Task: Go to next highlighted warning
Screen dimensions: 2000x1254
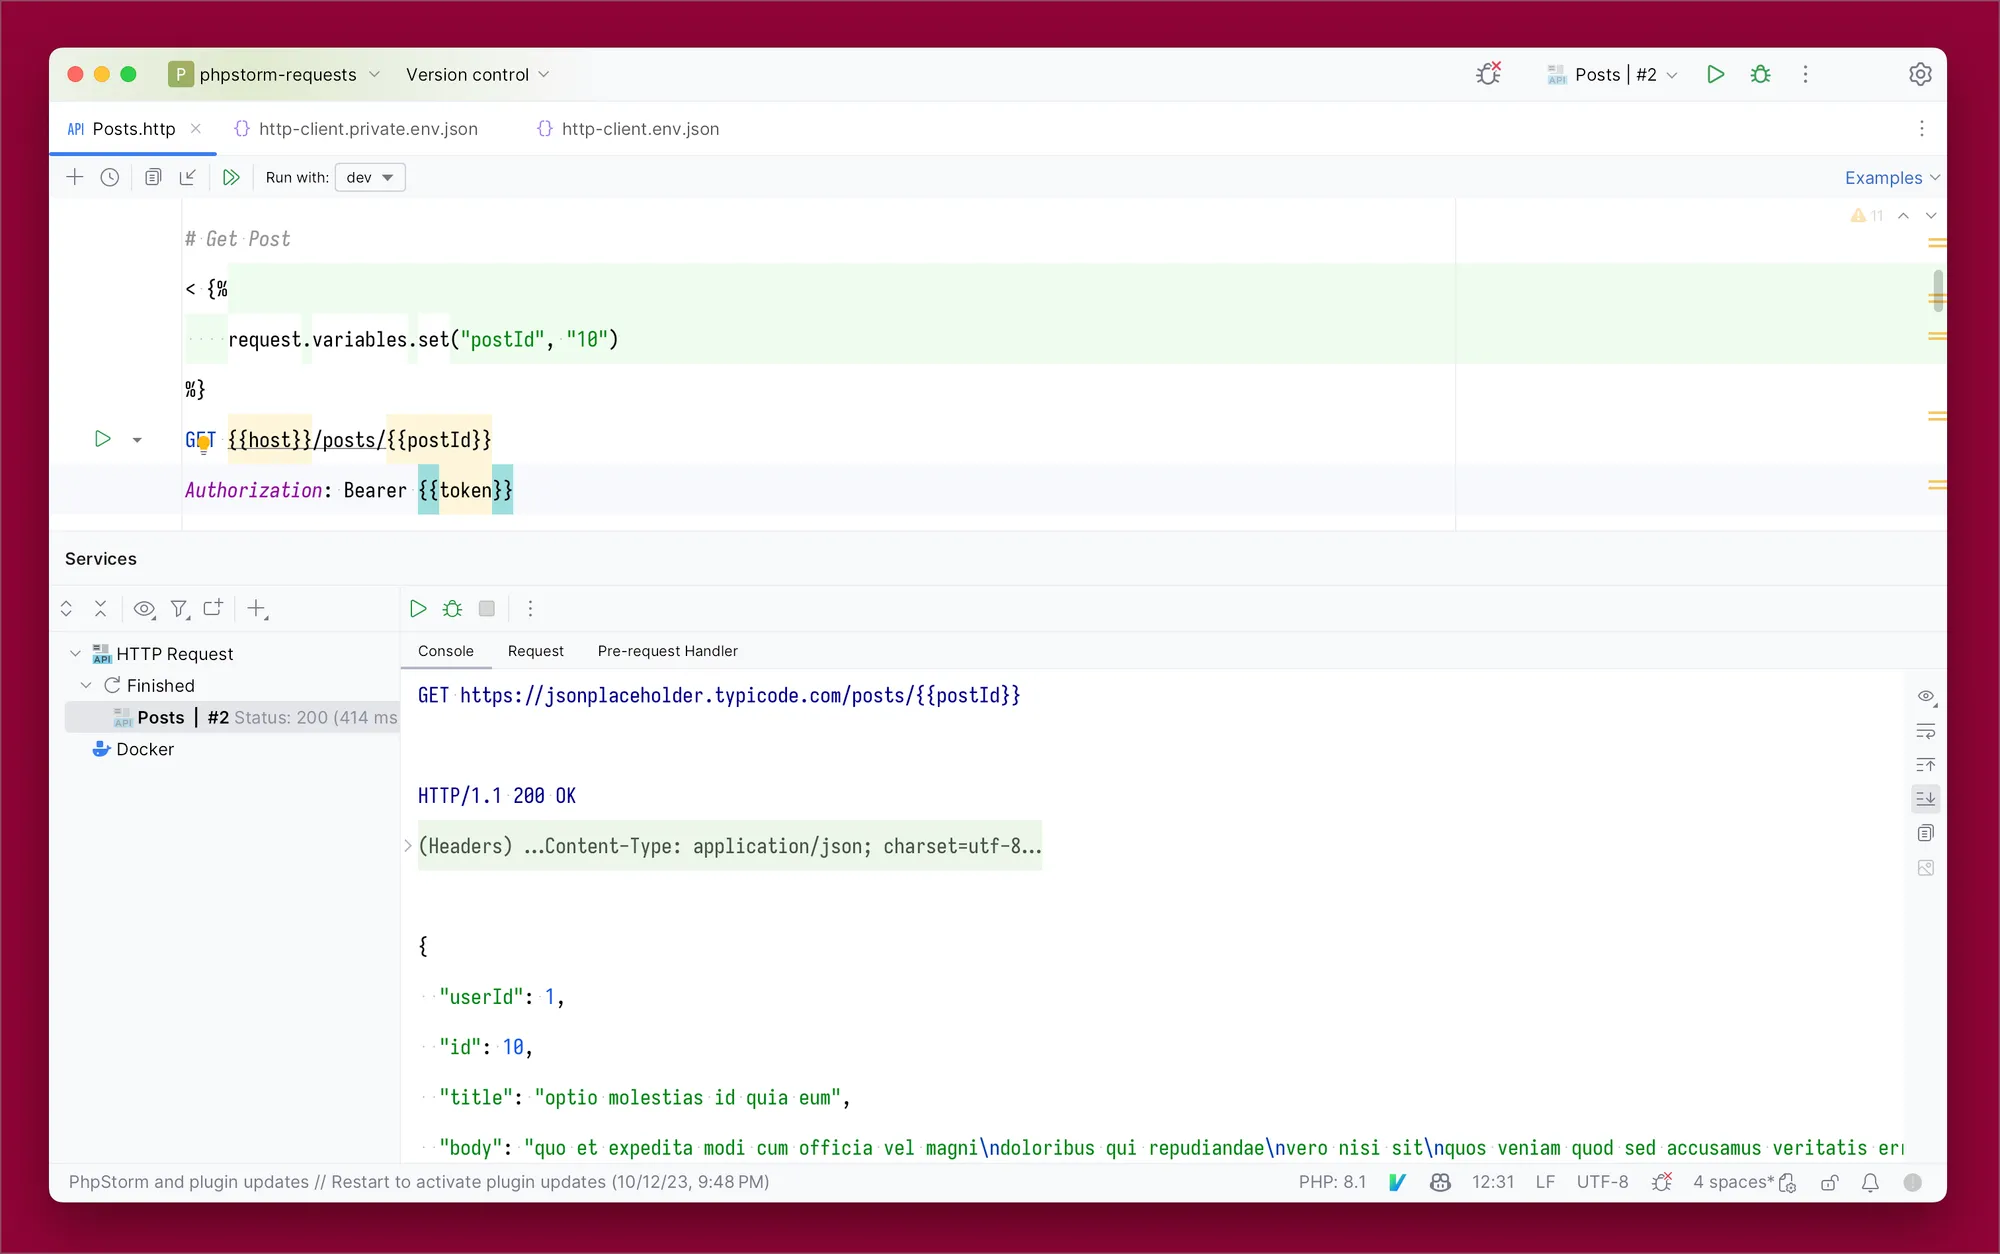Action: [1931, 216]
